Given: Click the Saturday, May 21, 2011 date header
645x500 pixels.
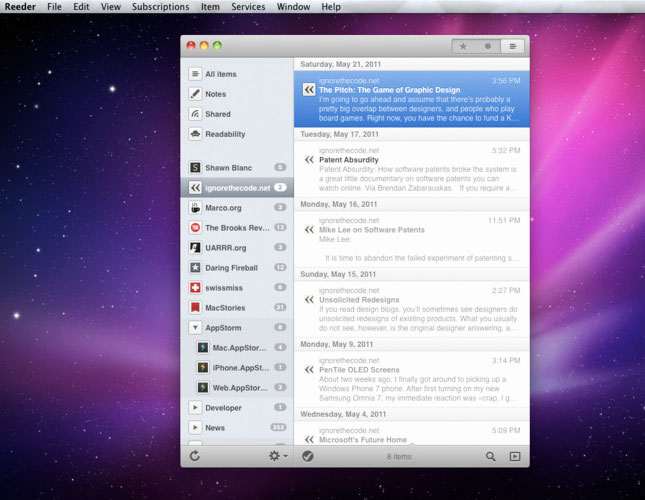Looking at the screenshot, I should click(341, 64).
